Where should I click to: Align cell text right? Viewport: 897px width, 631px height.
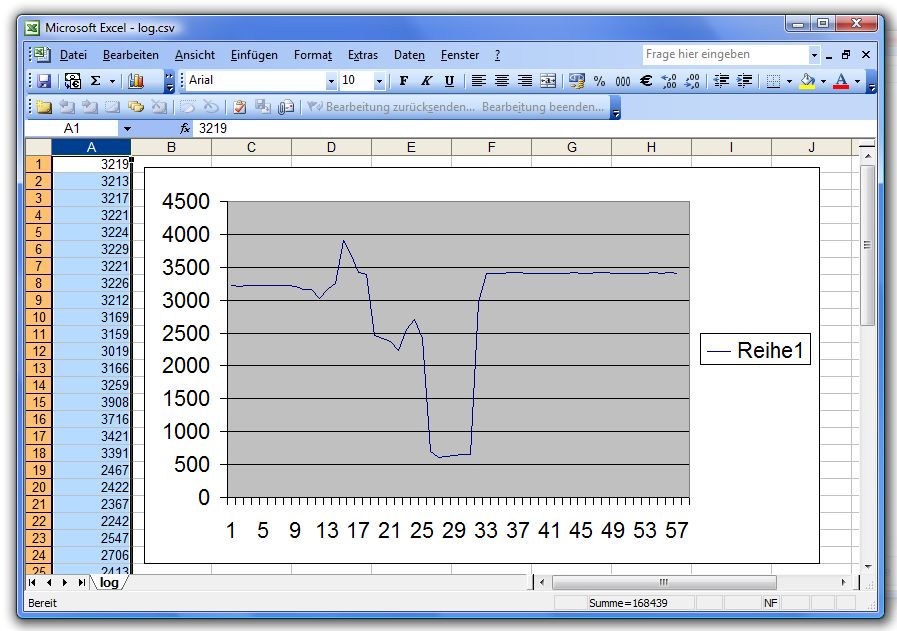click(525, 81)
